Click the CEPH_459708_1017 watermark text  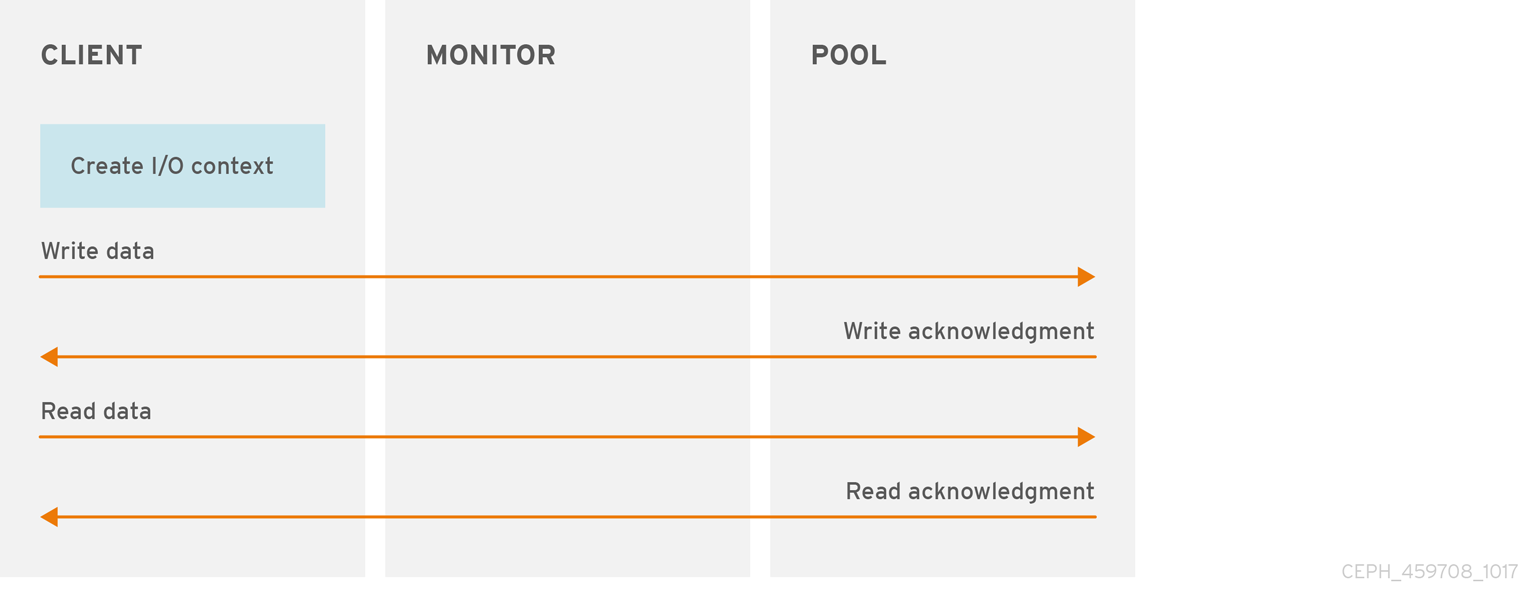(x=1429, y=572)
